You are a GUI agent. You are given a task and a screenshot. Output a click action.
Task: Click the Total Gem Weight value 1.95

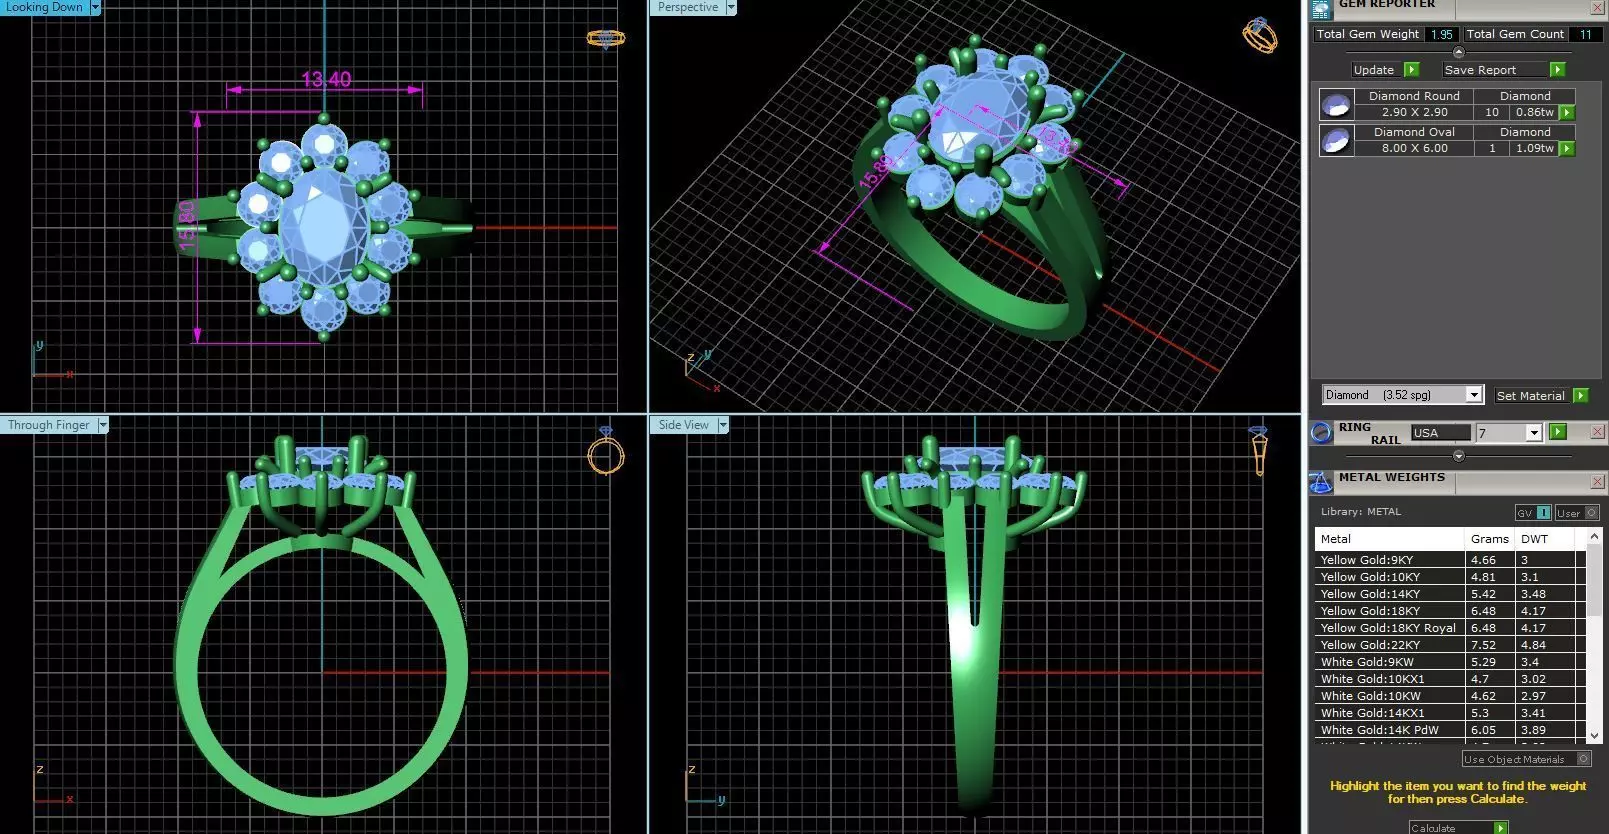tap(1441, 34)
